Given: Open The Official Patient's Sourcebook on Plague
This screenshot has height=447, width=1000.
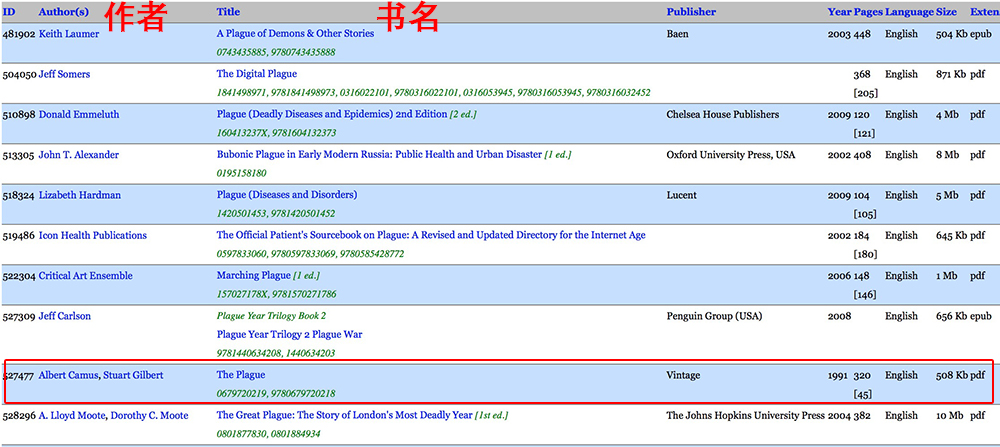Looking at the screenshot, I should 431,235.
